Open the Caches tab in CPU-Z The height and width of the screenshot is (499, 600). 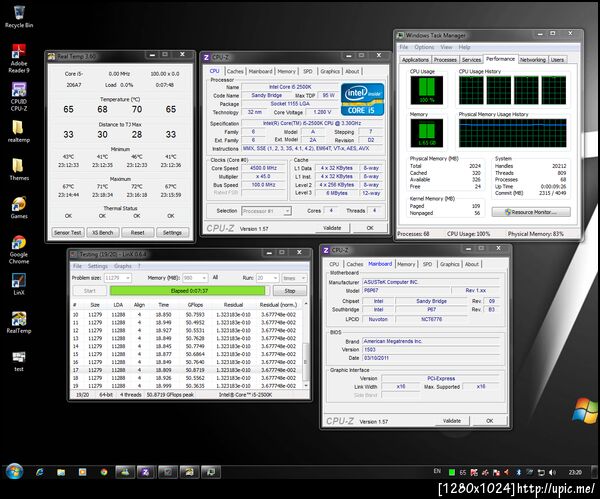click(235, 72)
